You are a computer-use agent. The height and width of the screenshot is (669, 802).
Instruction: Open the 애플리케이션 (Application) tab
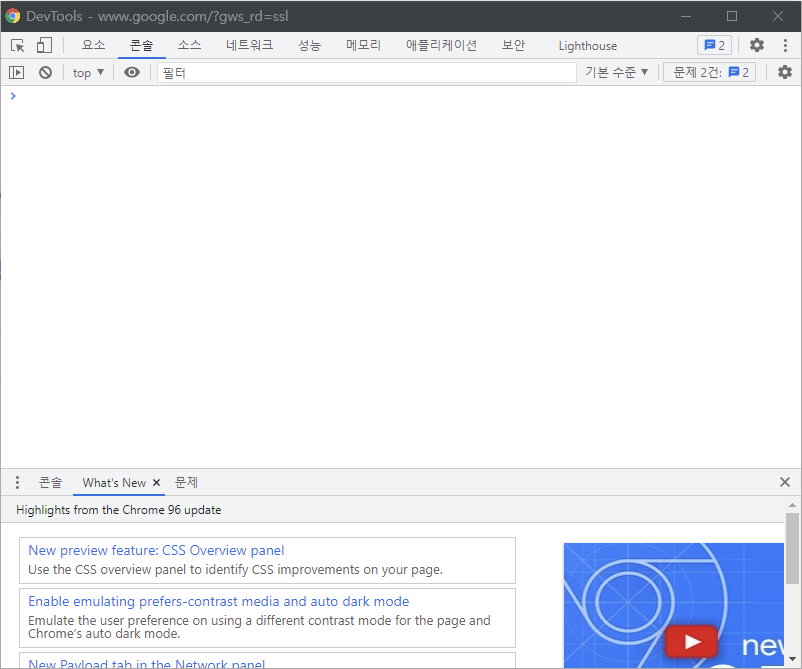441,46
